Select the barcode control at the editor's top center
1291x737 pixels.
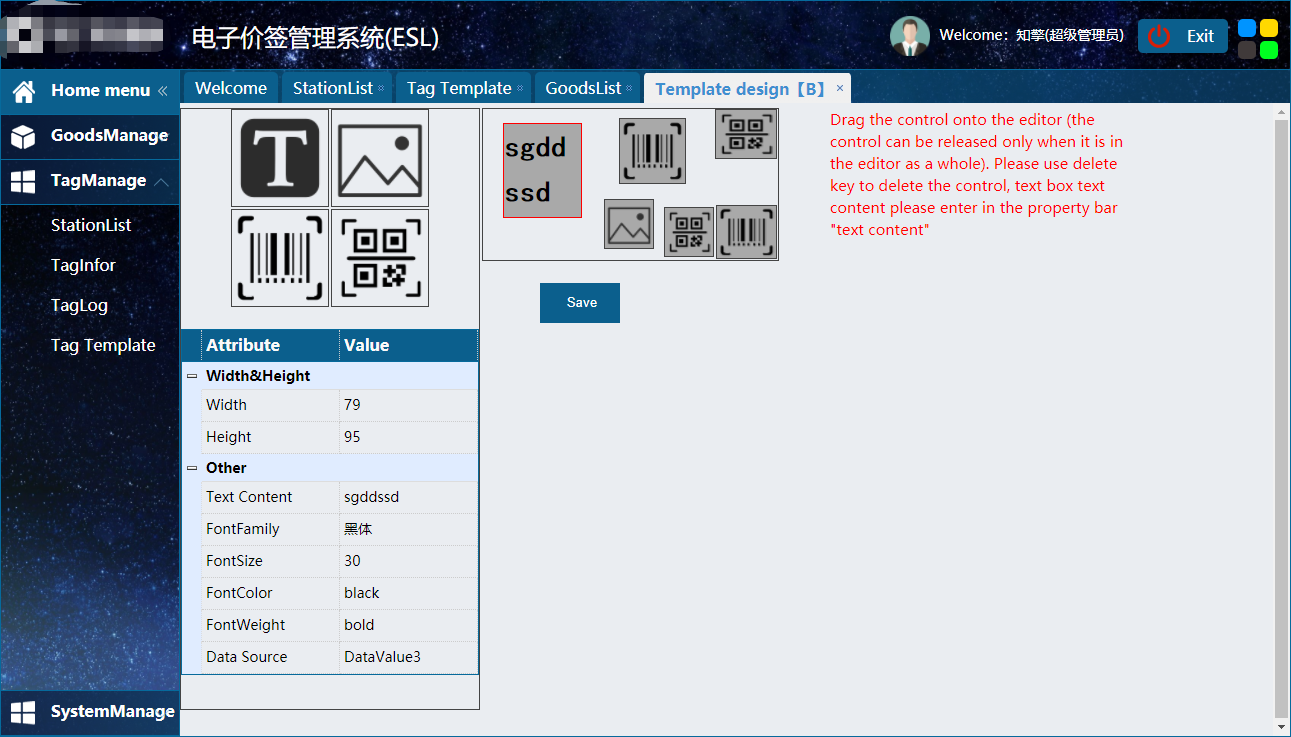[652, 151]
